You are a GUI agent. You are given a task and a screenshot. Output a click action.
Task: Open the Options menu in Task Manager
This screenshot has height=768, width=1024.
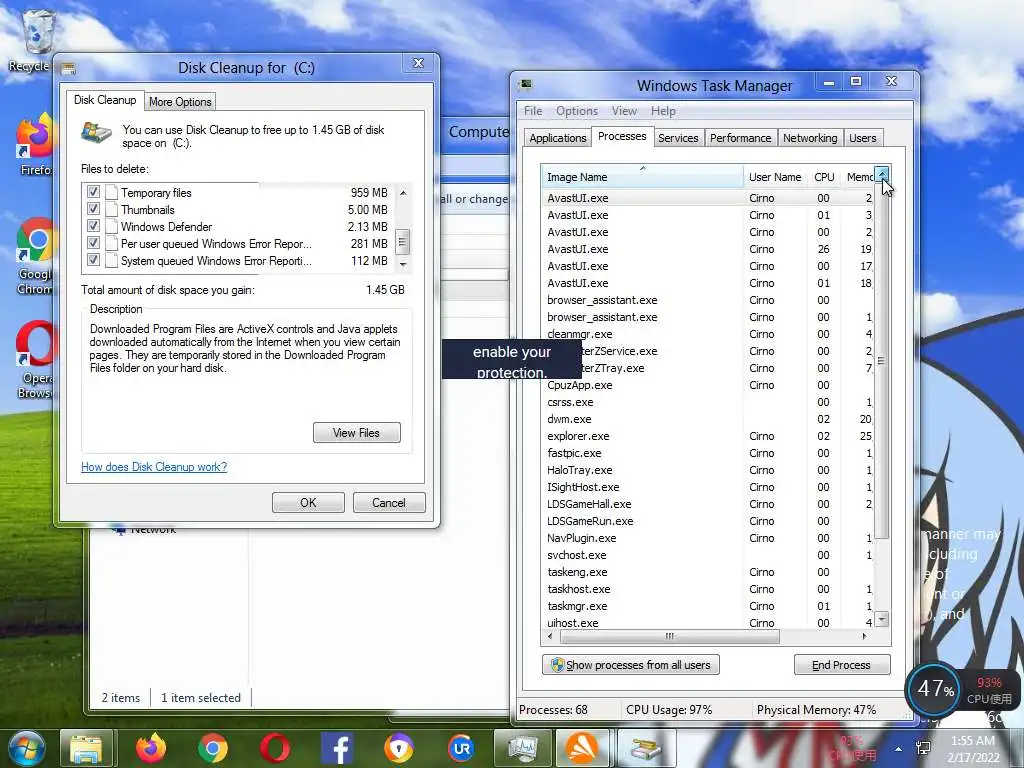point(577,111)
